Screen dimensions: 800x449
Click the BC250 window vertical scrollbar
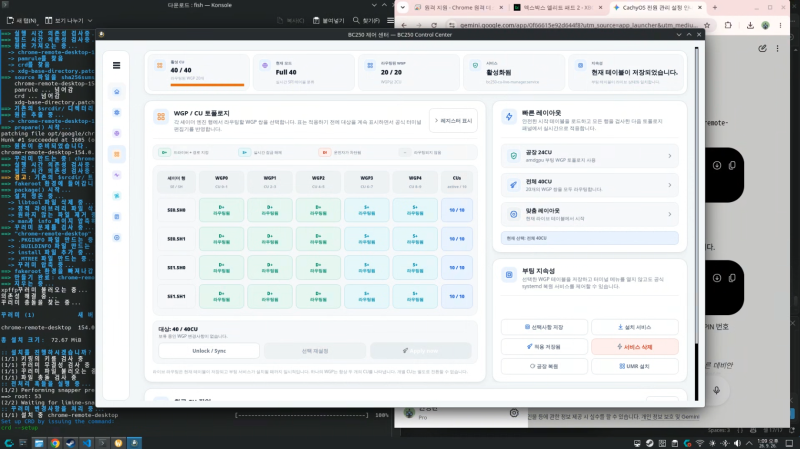click(x=696, y=222)
